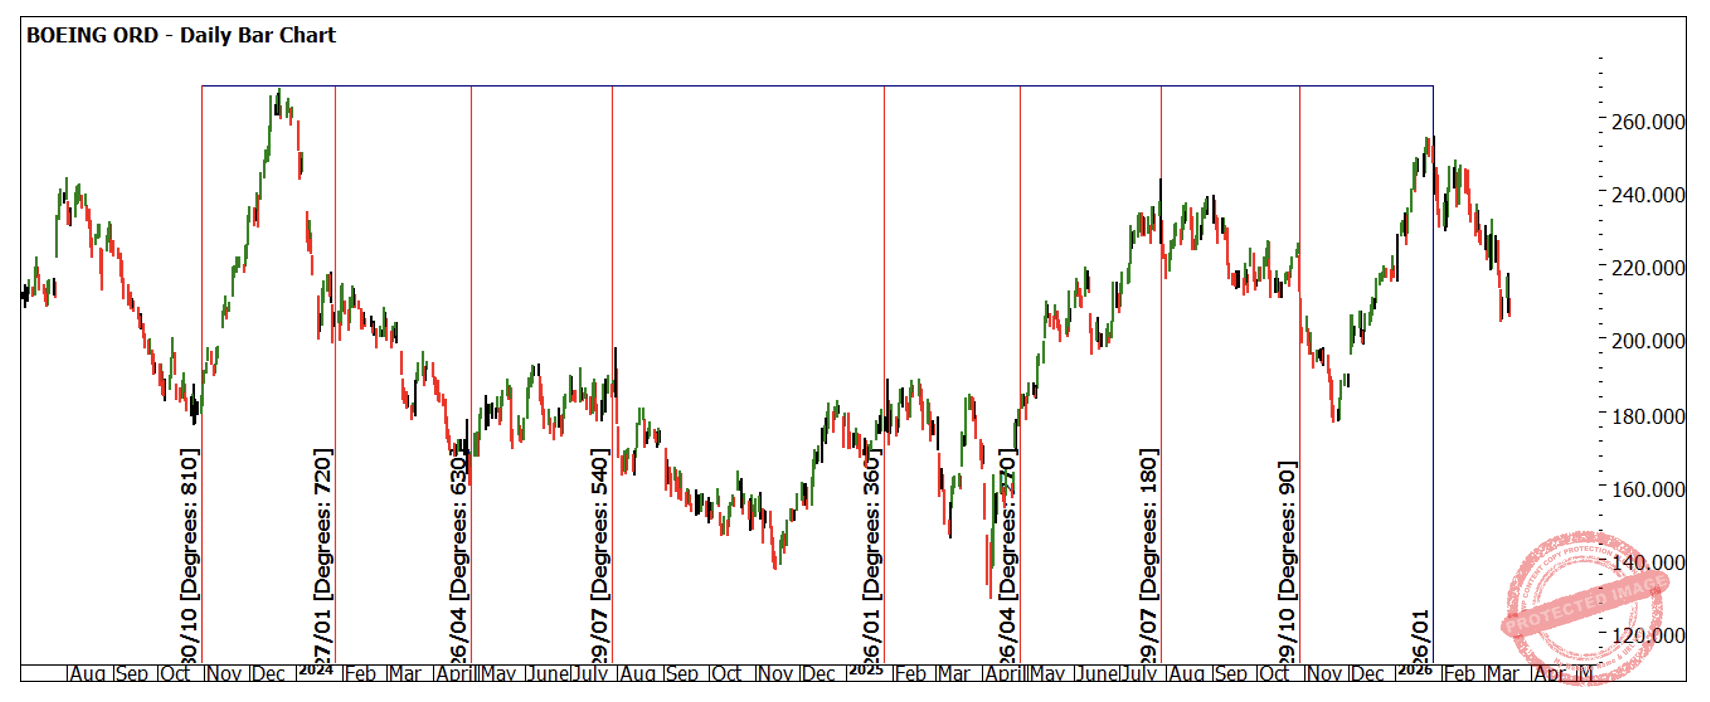Viewport: 1710px width, 702px height.
Task: Select the 240.000 price axis label
Action: tap(1648, 195)
